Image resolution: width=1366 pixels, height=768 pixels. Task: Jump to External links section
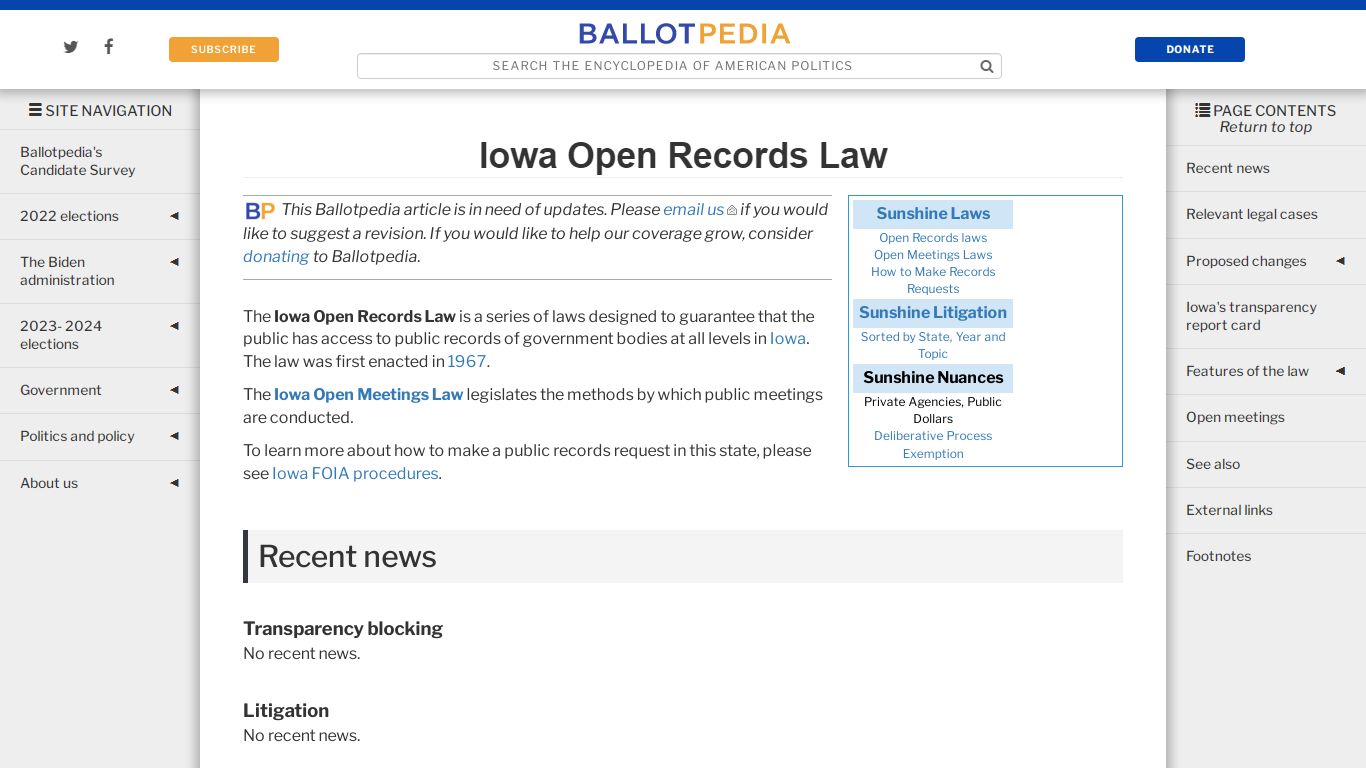click(1229, 510)
